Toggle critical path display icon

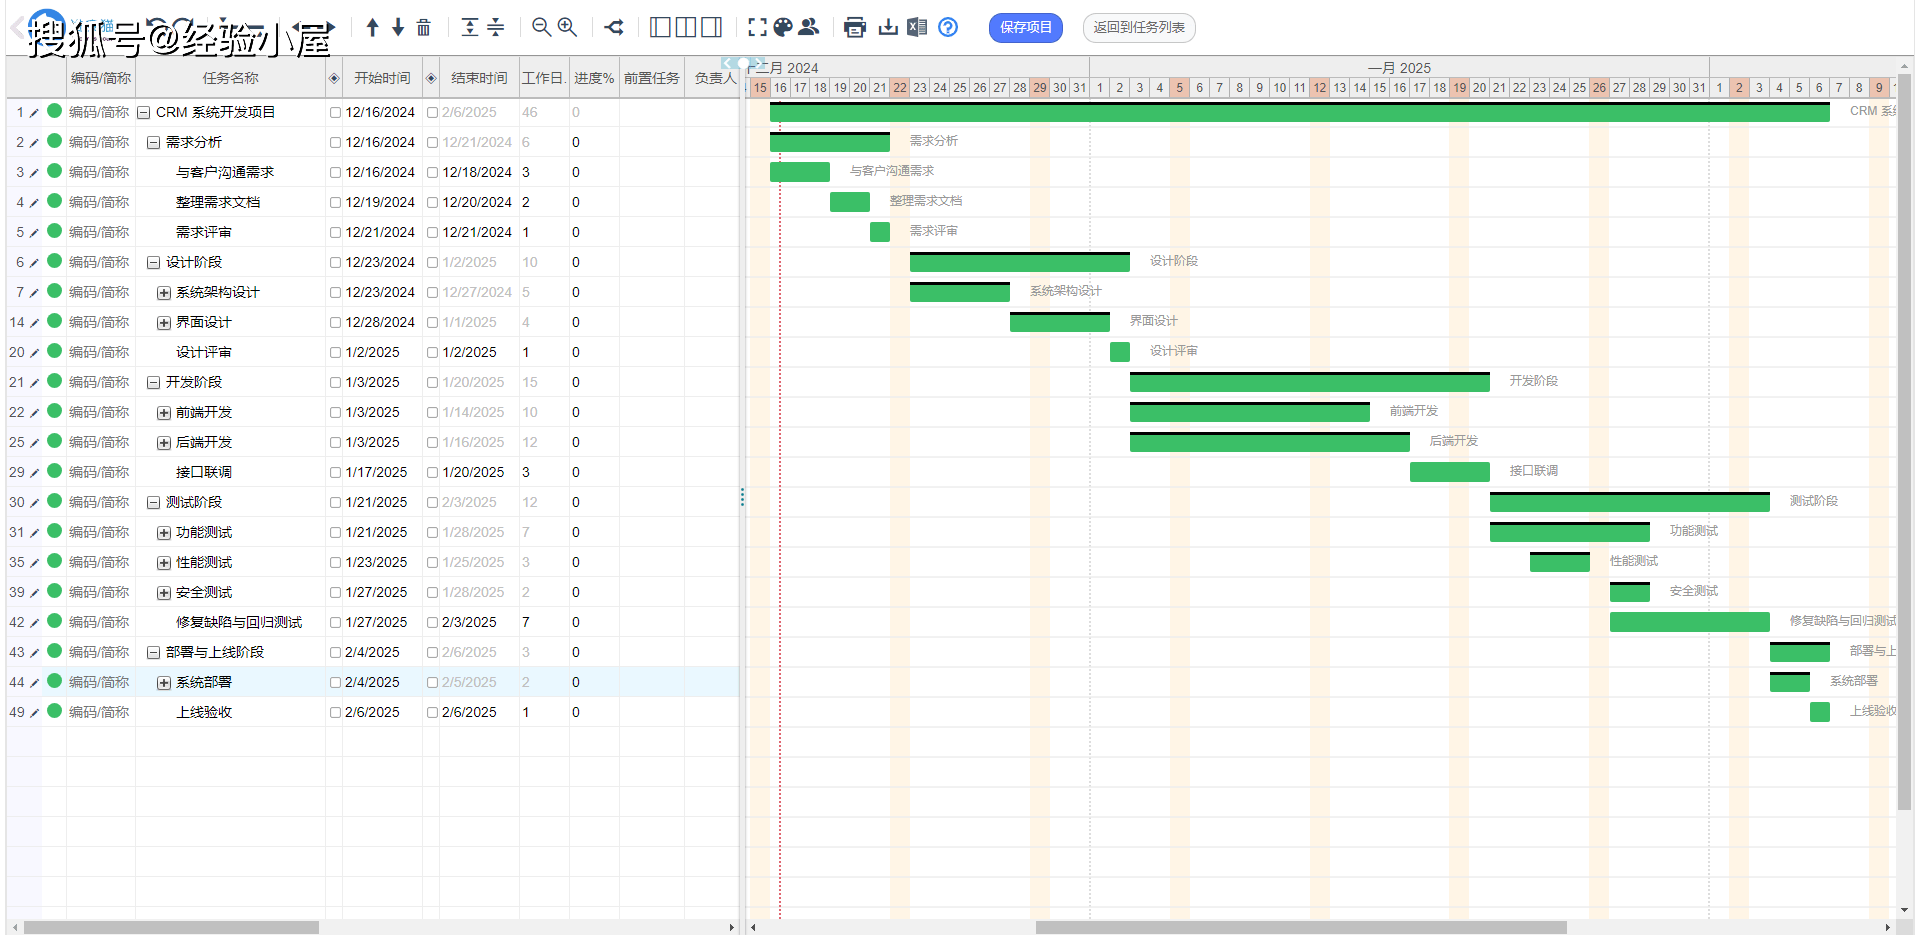[614, 27]
